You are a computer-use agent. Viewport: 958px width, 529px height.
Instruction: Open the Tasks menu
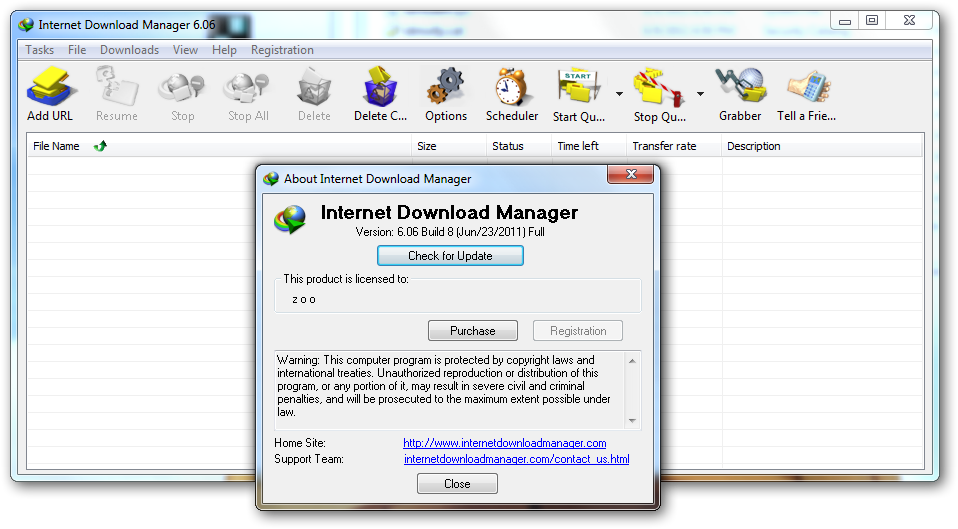(x=39, y=50)
